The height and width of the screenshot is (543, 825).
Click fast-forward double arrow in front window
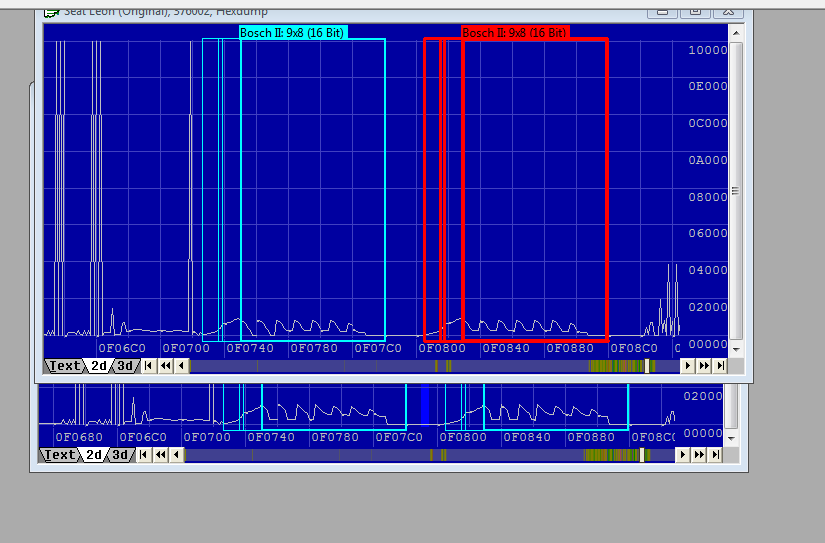tap(703, 366)
